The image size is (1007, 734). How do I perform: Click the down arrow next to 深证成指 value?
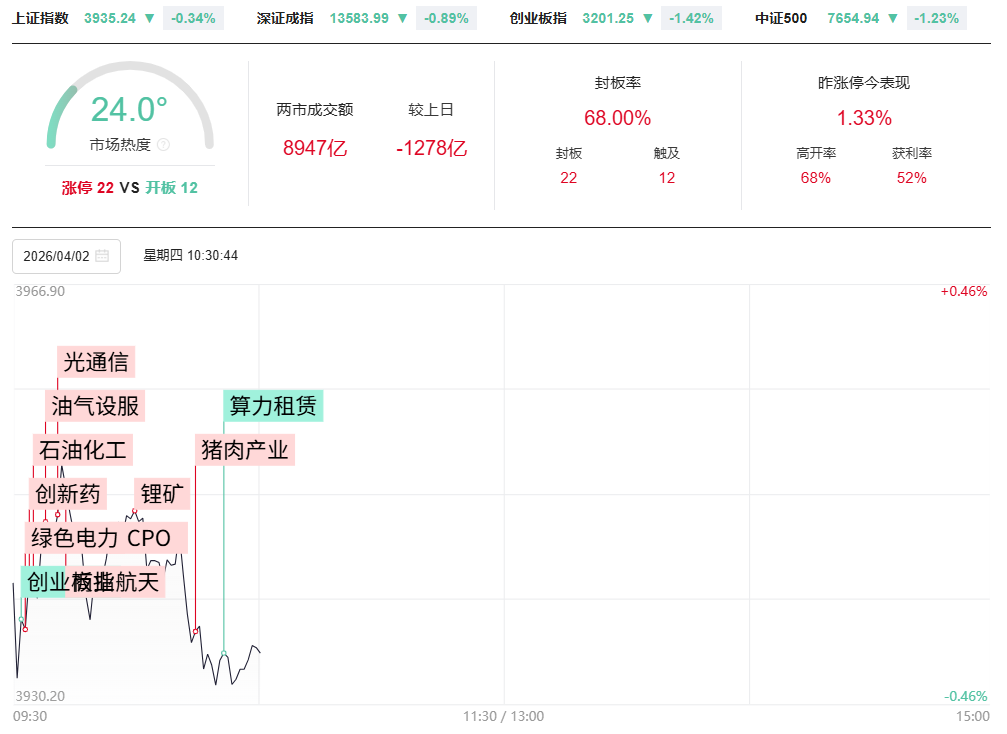click(402, 18)
